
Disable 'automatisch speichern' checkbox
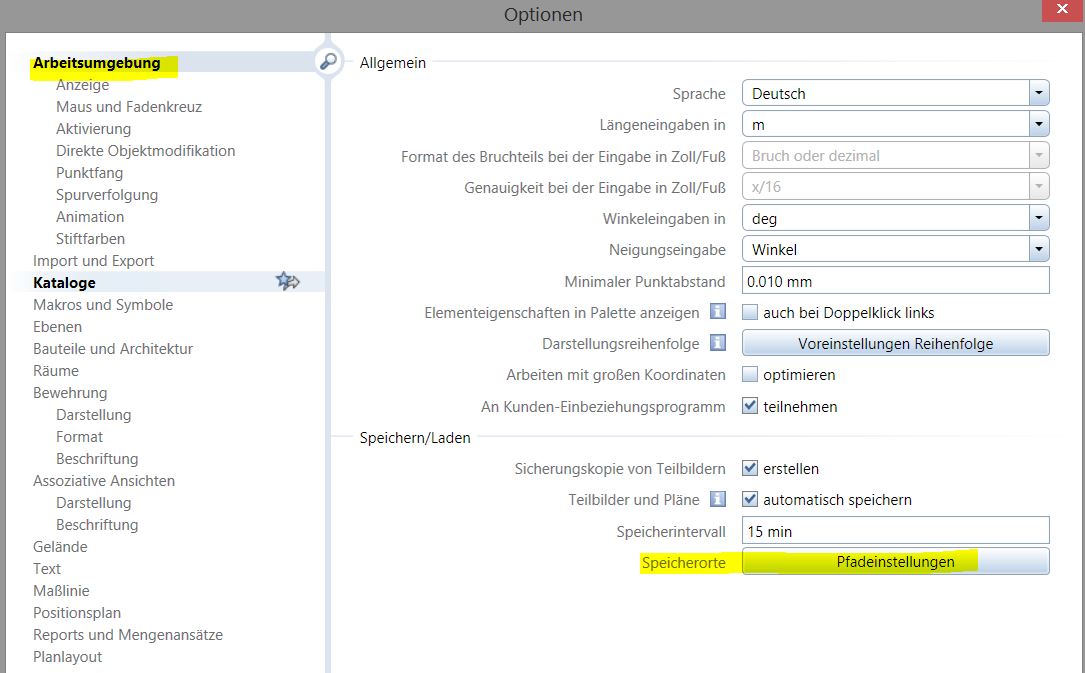click(x=750, y=499)
